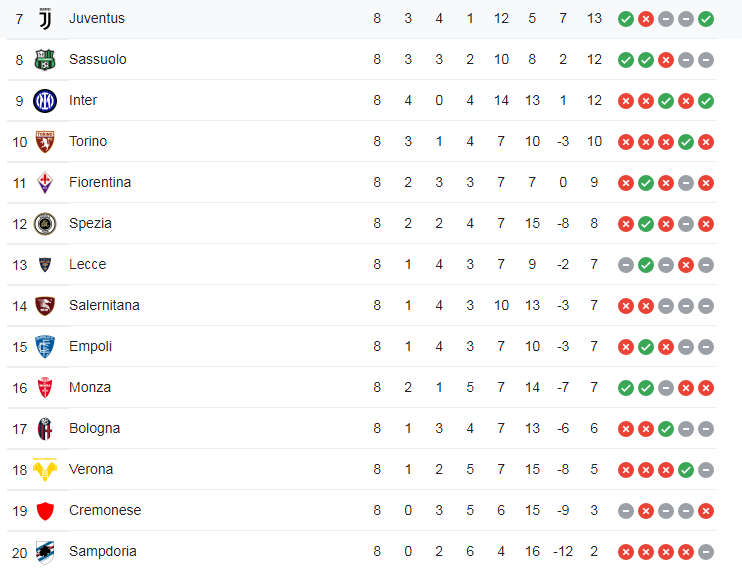This screenshot has height=579, width=742.
Task: Open the Spezia team link
Action: (x=90, y=223)
